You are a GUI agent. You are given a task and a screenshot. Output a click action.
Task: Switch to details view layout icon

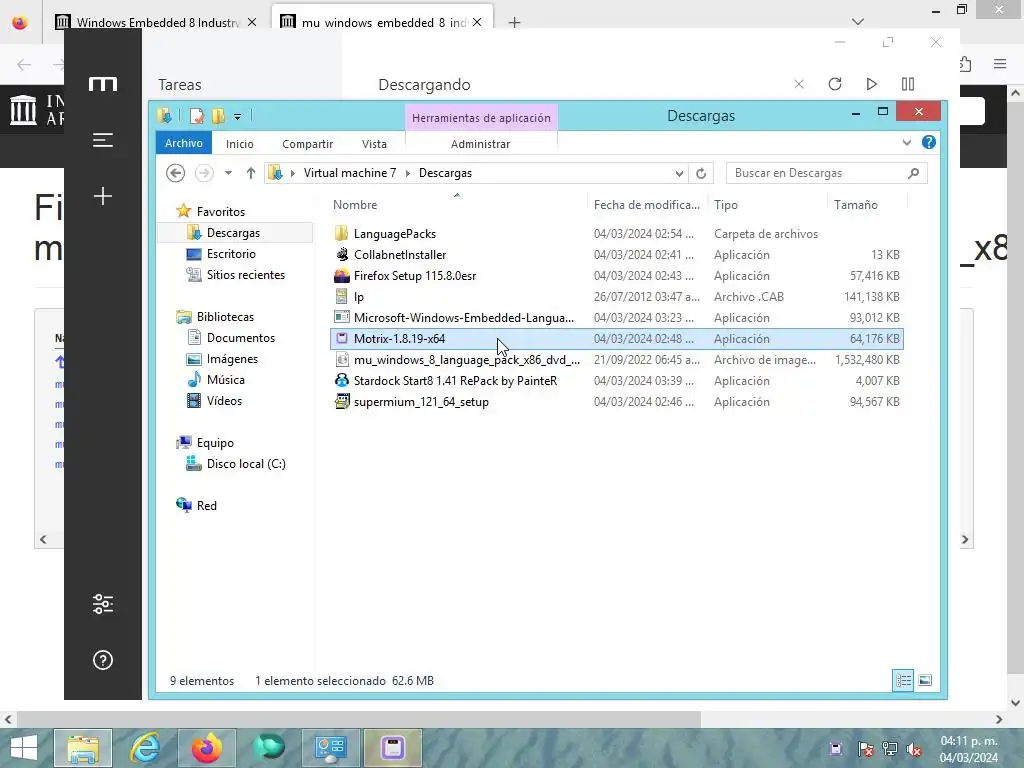[903, 680]
